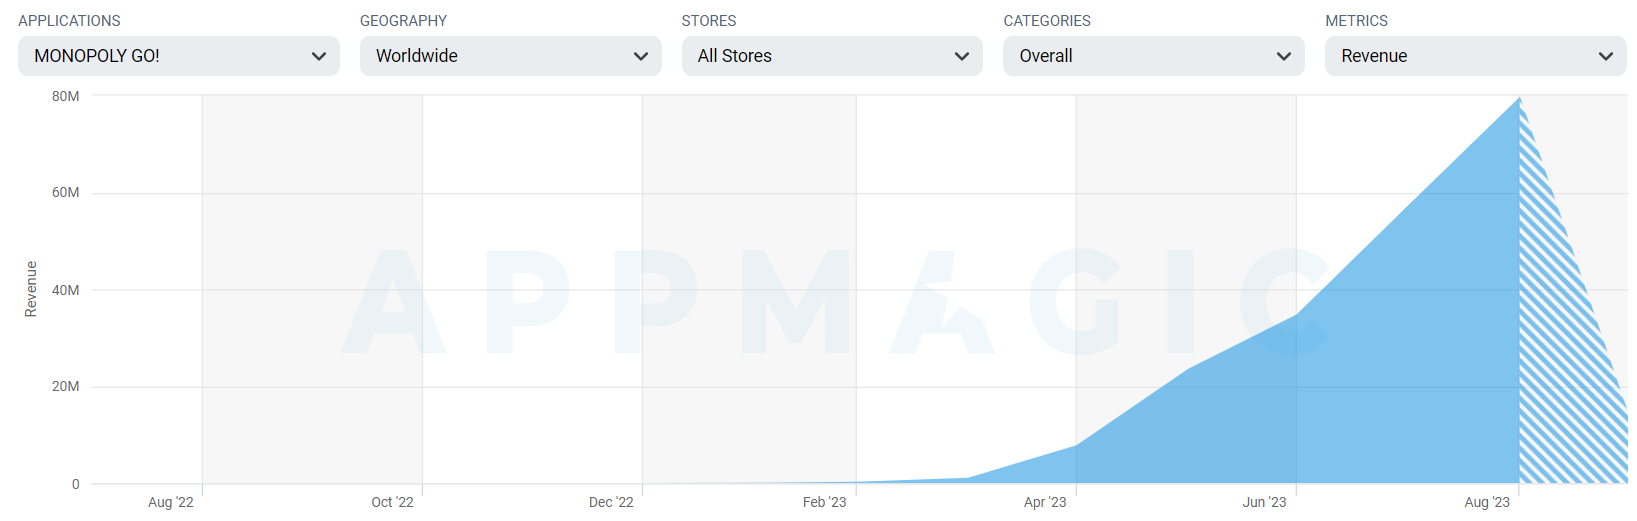This screenshot has width=1637, height=521.
Task: Select the Jun '23 data point on chart
Action: click(1297, 315)
